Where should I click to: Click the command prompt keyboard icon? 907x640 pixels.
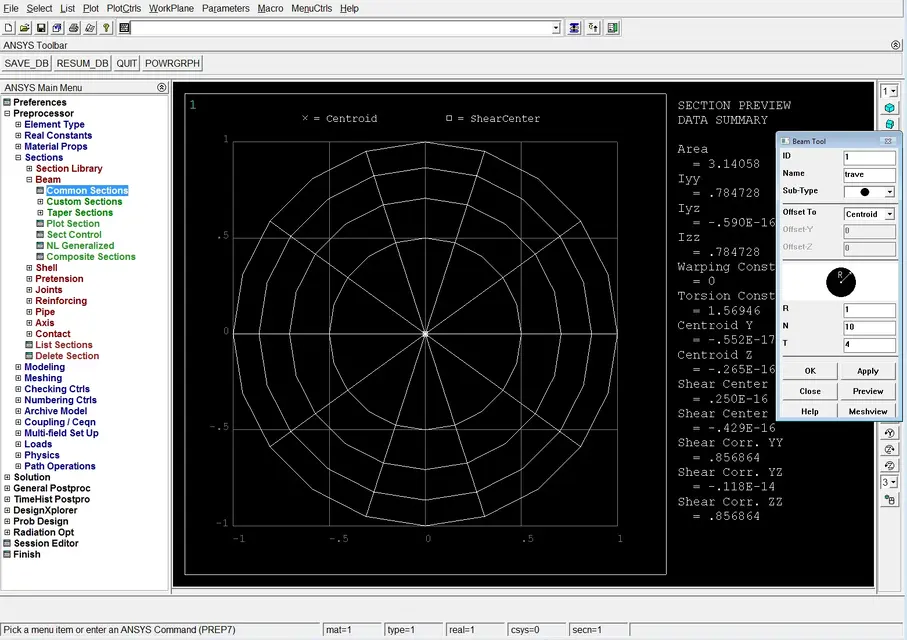coord(124,28)
